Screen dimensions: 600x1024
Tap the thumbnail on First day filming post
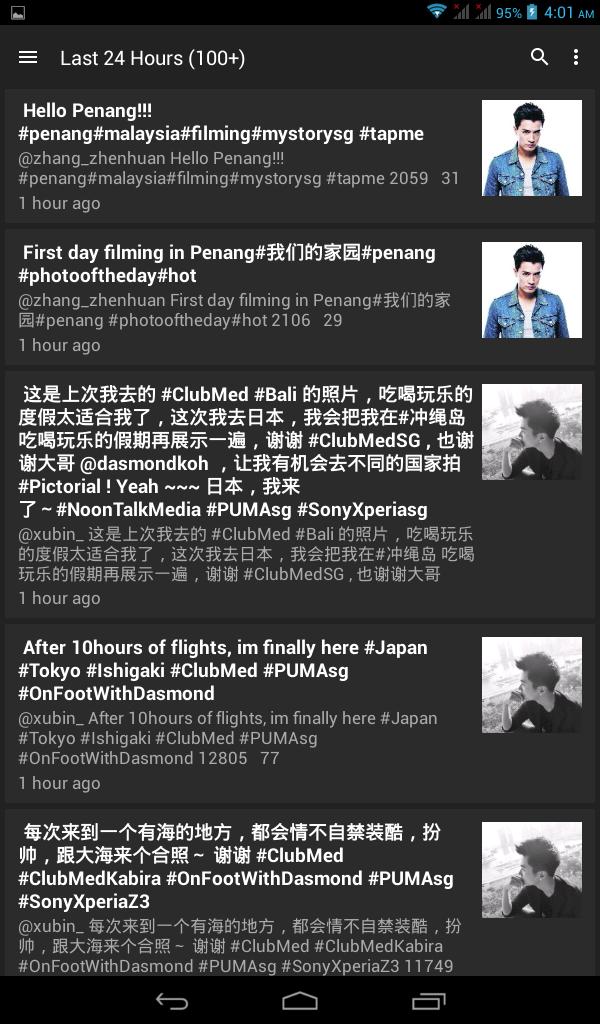(531, 290)
